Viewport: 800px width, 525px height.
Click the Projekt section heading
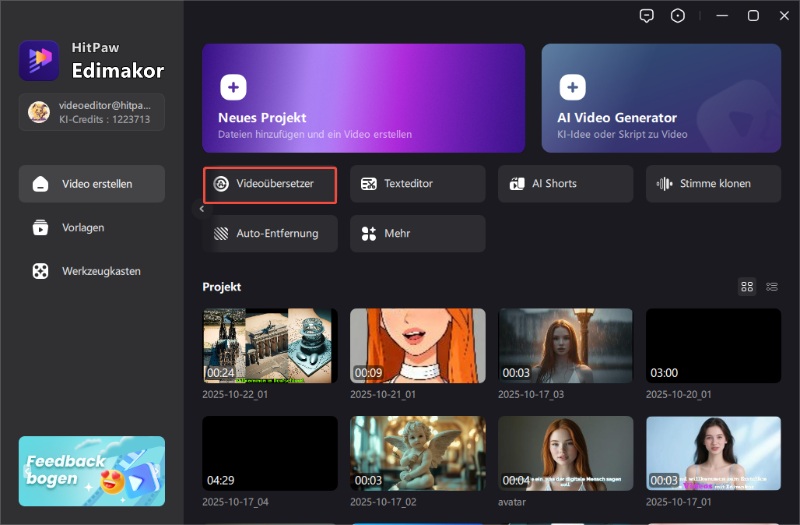(x=221, y=287)
